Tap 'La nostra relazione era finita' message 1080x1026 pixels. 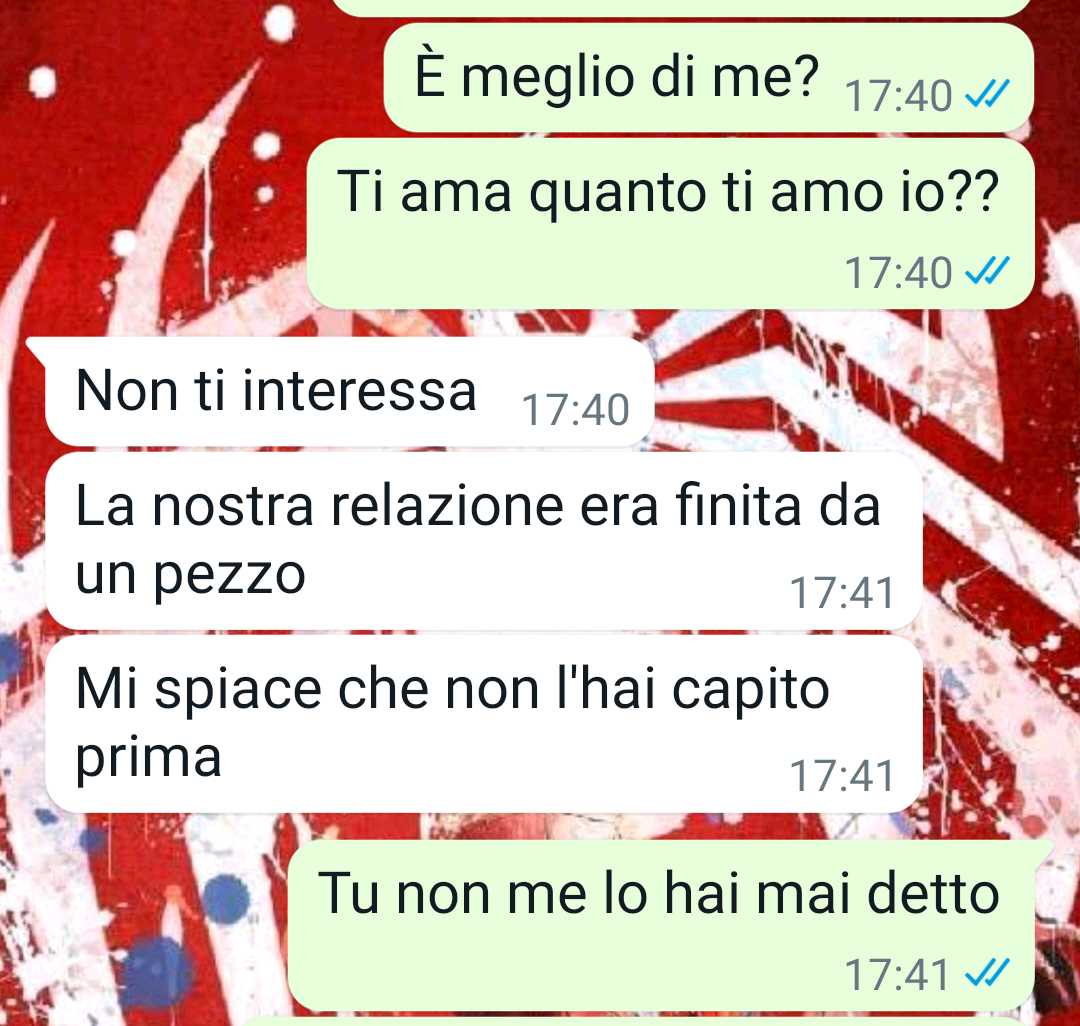coord(484,541)
